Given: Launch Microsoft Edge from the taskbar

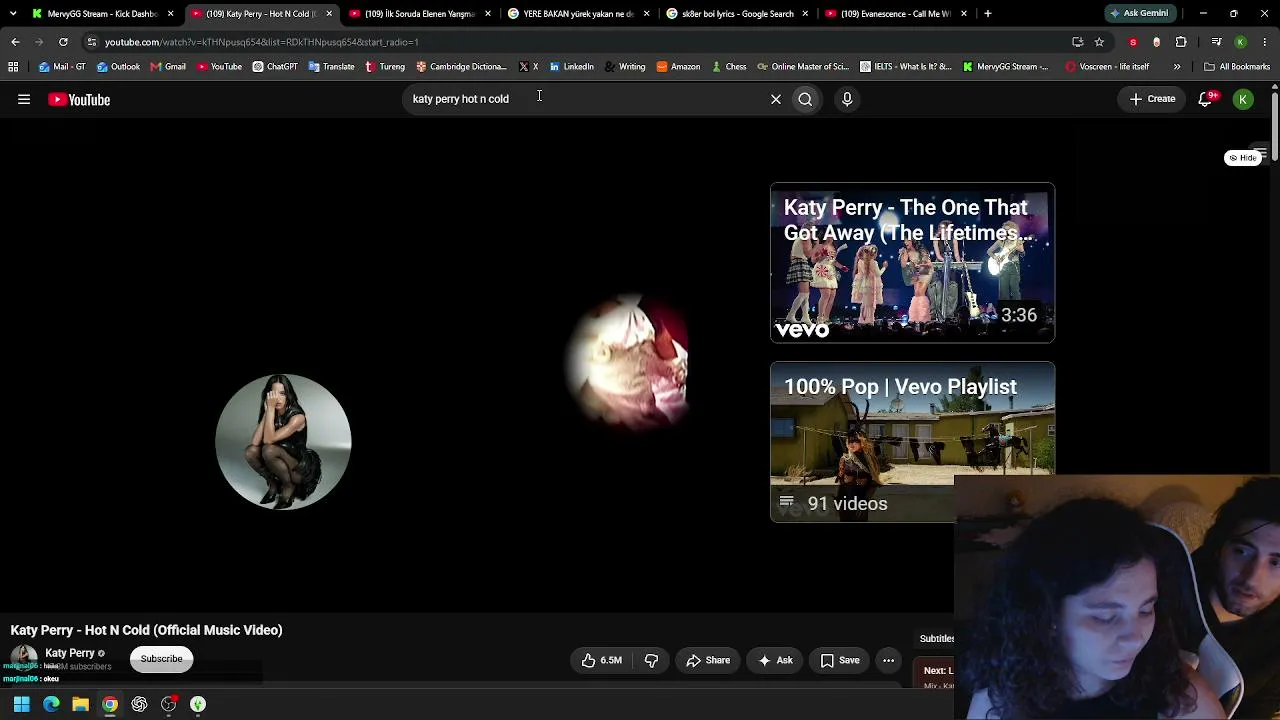Looking at the screenshot, I should point(51,704).
